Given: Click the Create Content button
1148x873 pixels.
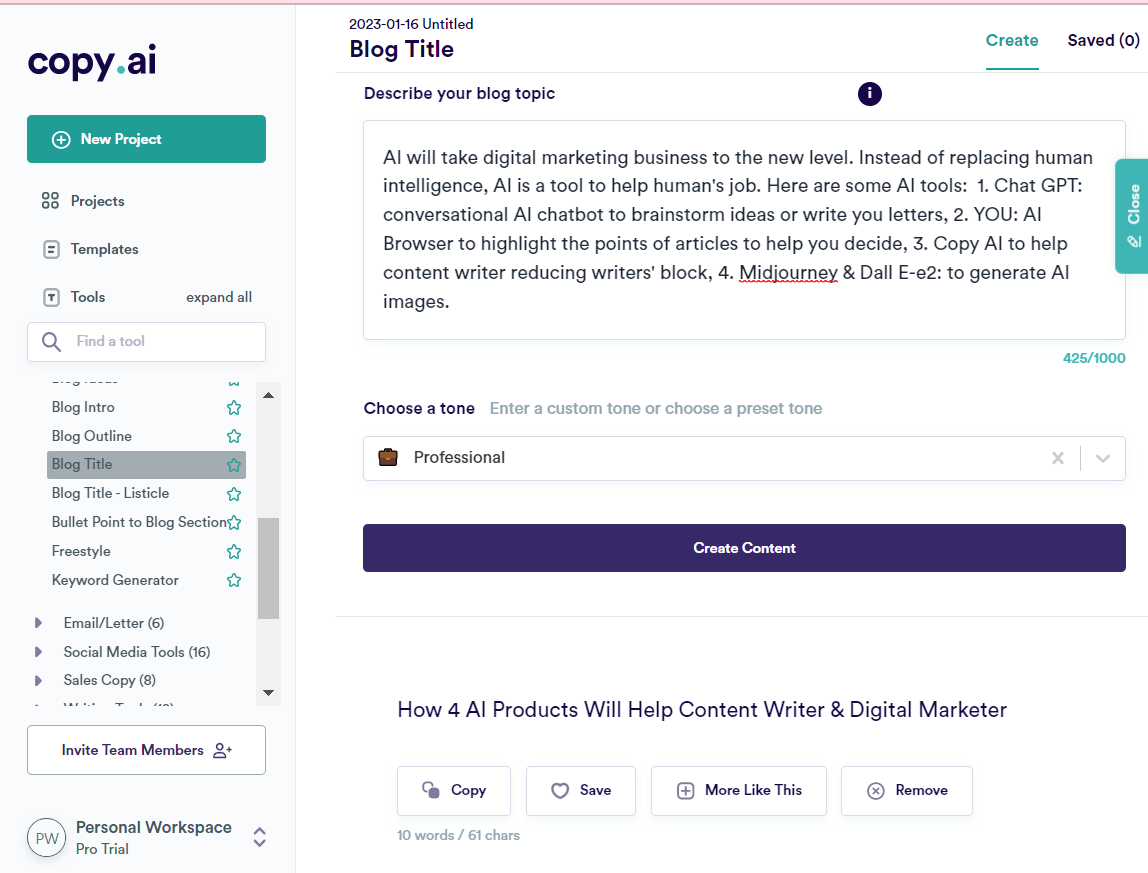Looking at the screenshot, I should click(744, 548).
